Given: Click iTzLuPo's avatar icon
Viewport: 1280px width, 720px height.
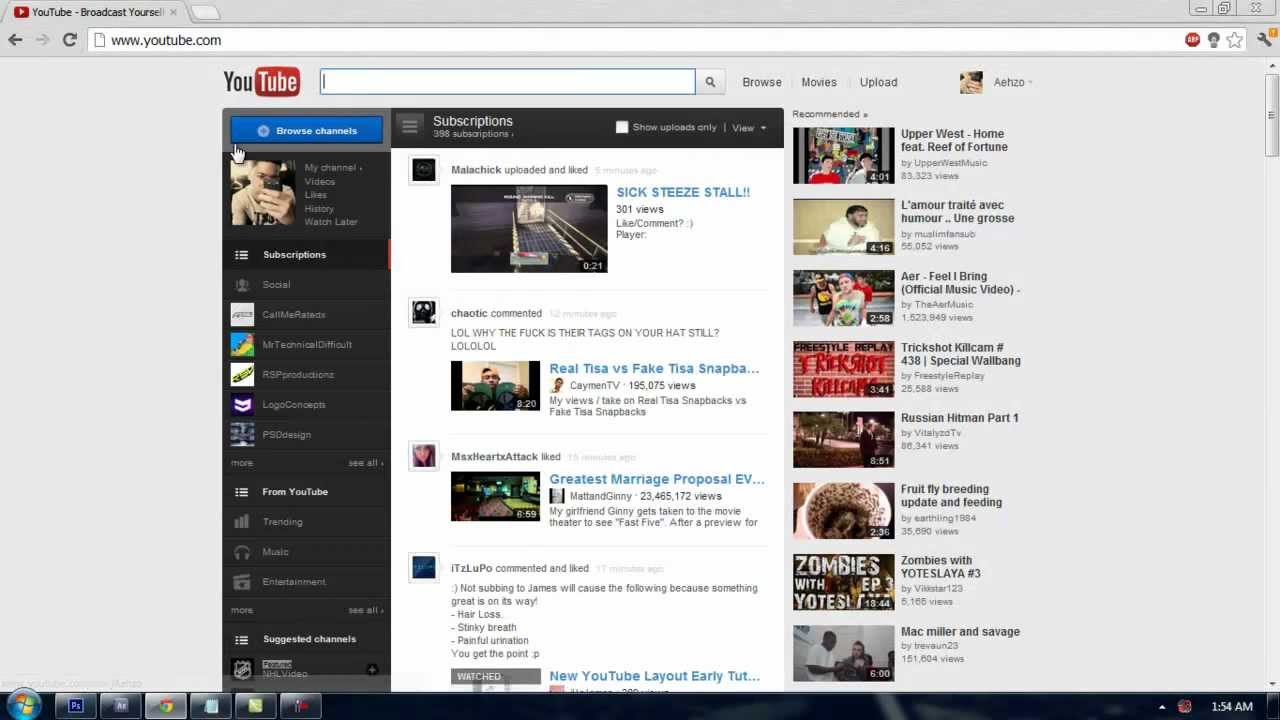Looking at the screenshot, I should click(423, 568).
